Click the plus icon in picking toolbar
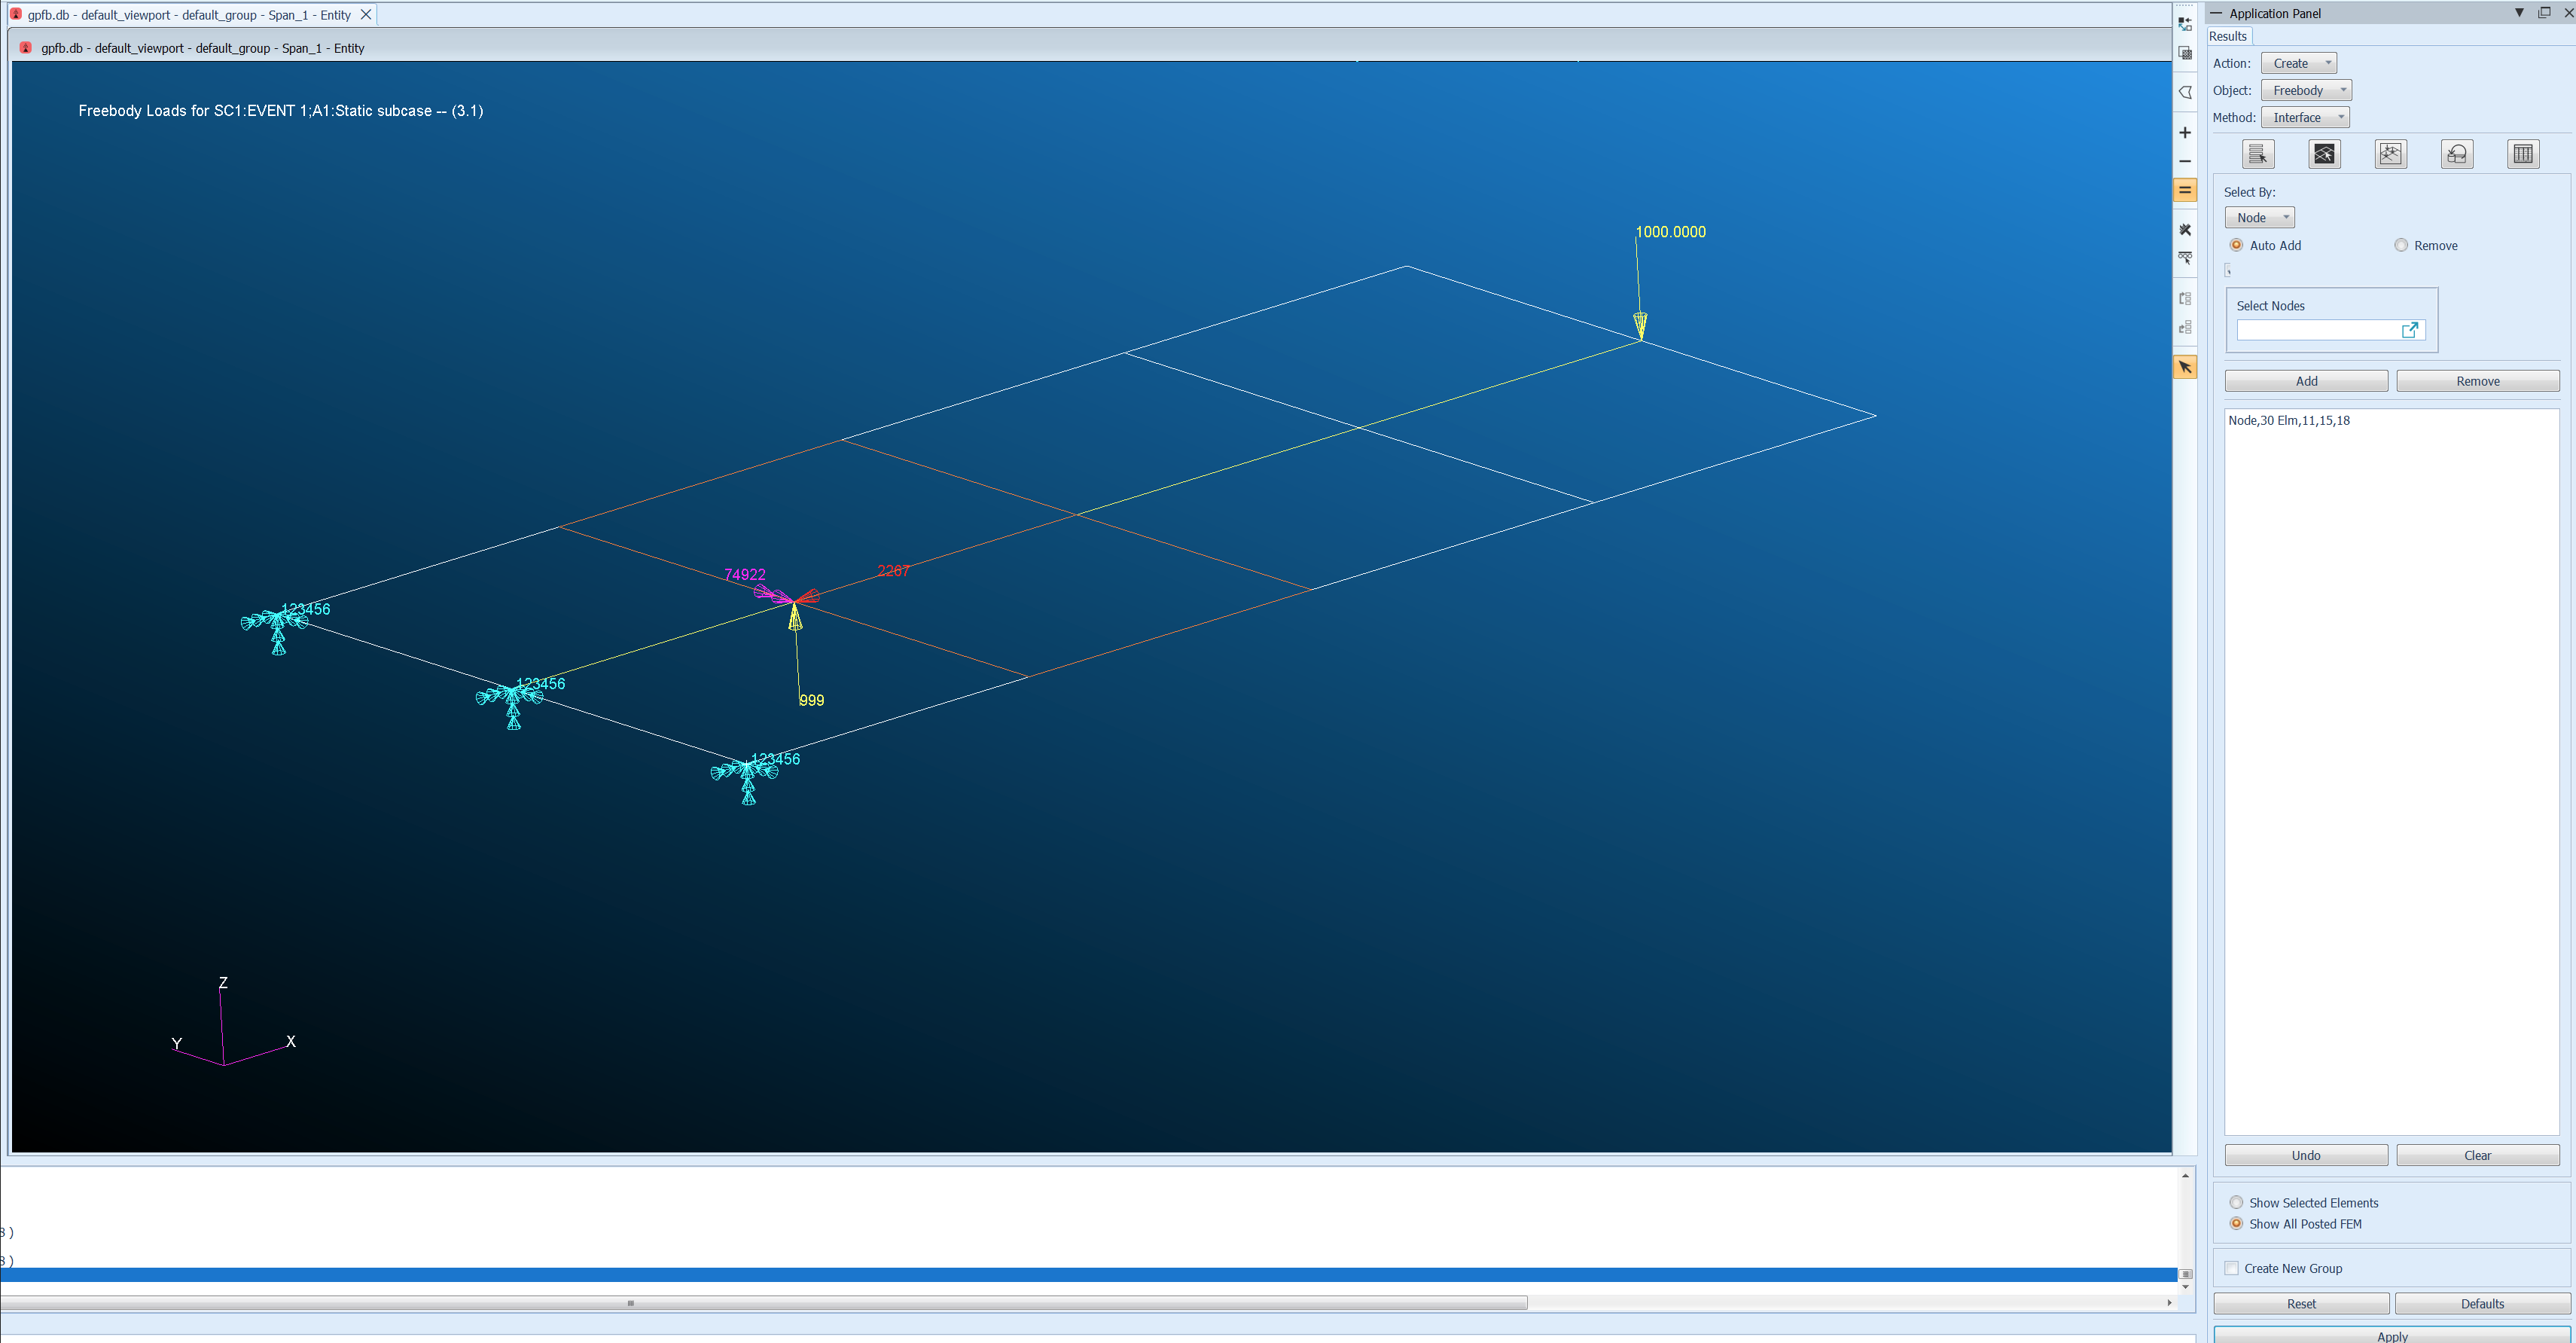 2185,133
